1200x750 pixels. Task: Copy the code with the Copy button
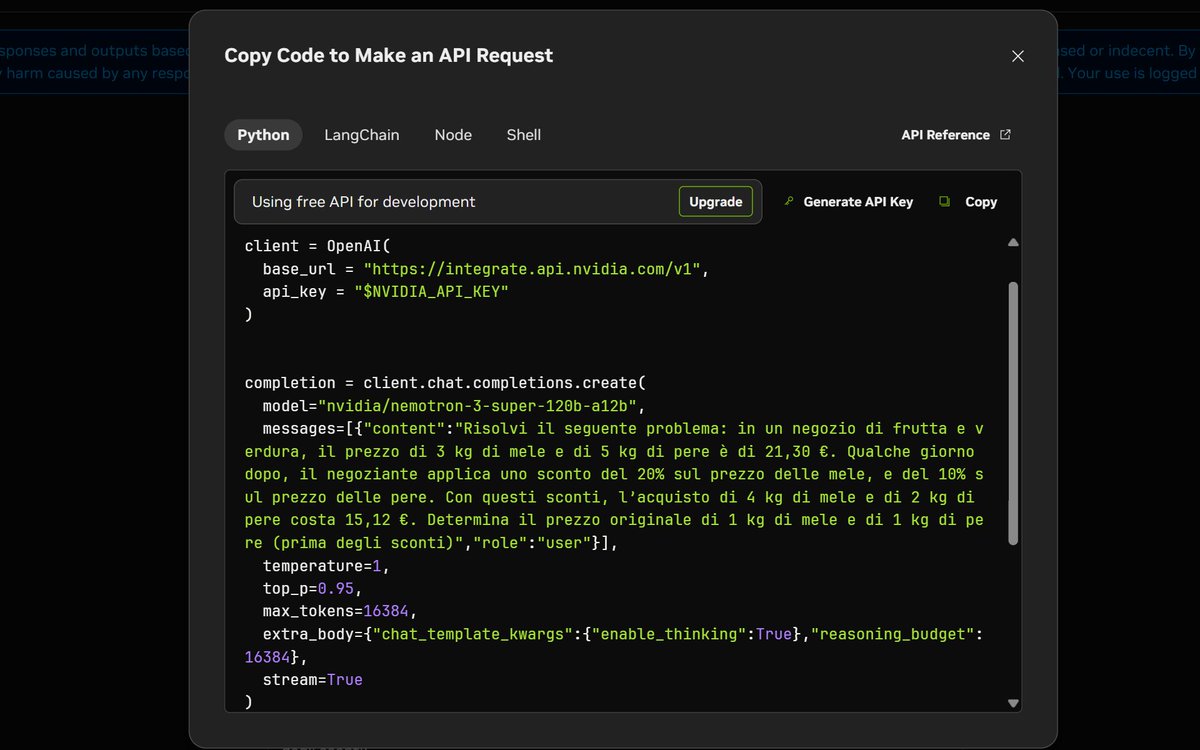point(968,202)
